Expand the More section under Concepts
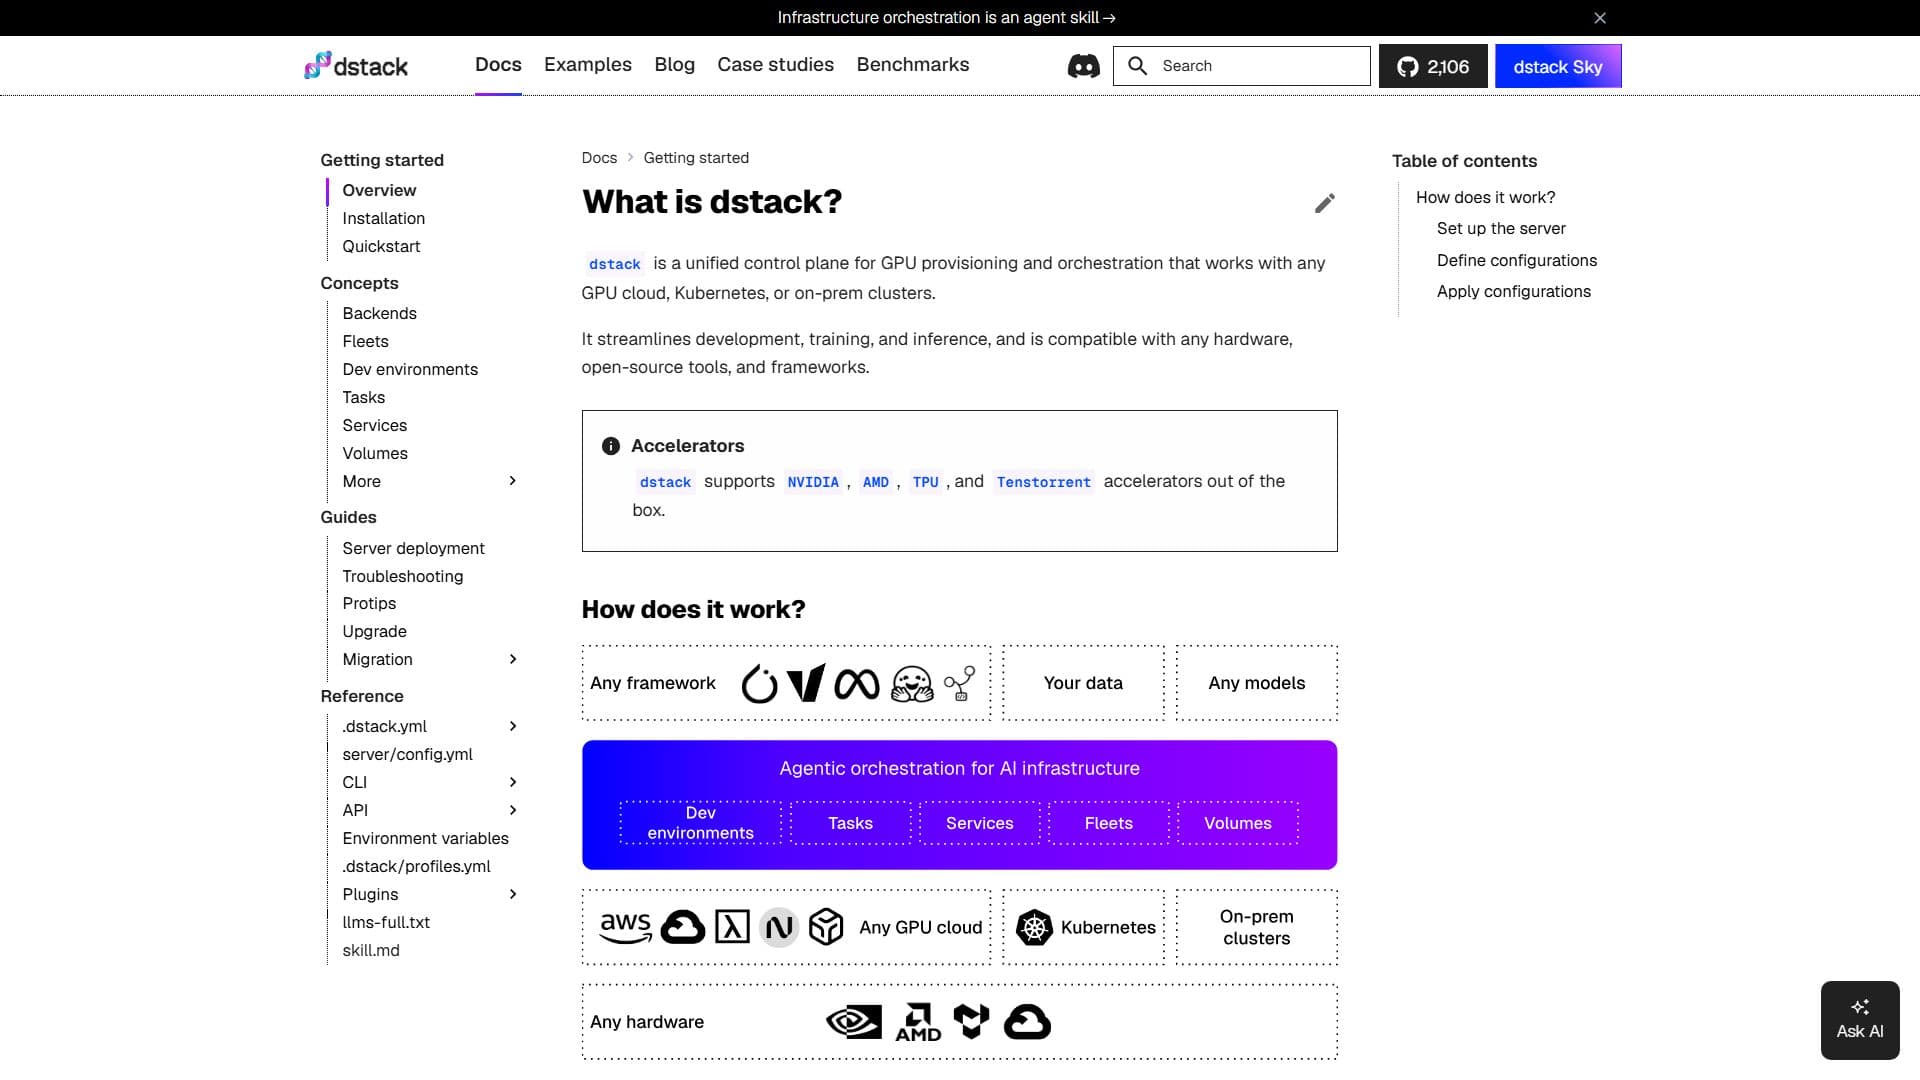Viewport: 1920px width, 1080px height. point(513,481)
